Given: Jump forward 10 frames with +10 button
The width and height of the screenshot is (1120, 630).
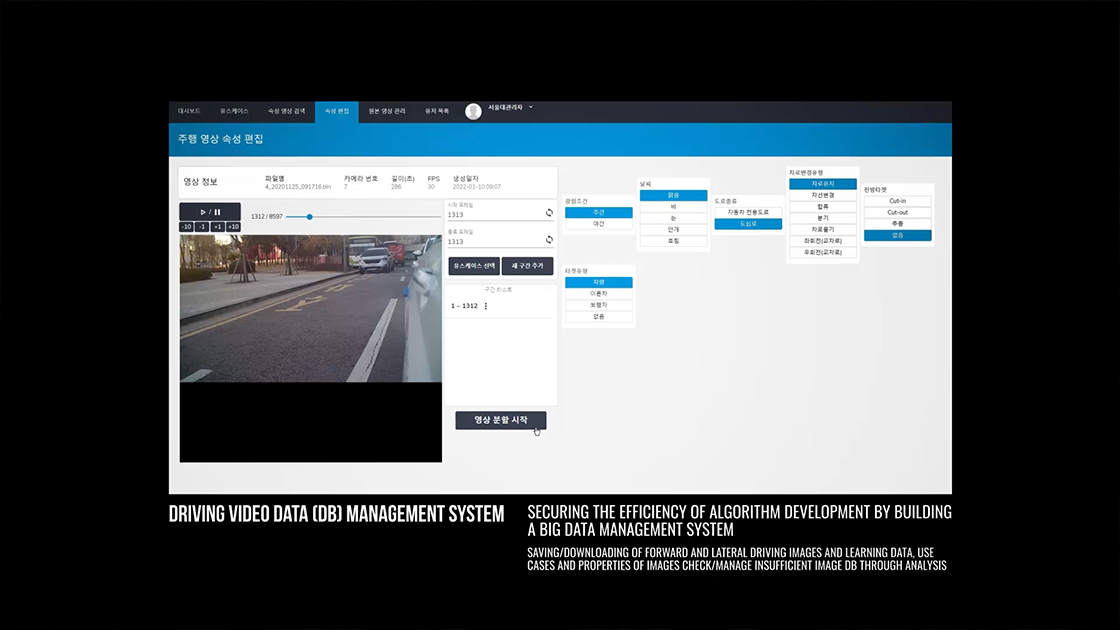Looking at the screenshot, I should [234, 227].
